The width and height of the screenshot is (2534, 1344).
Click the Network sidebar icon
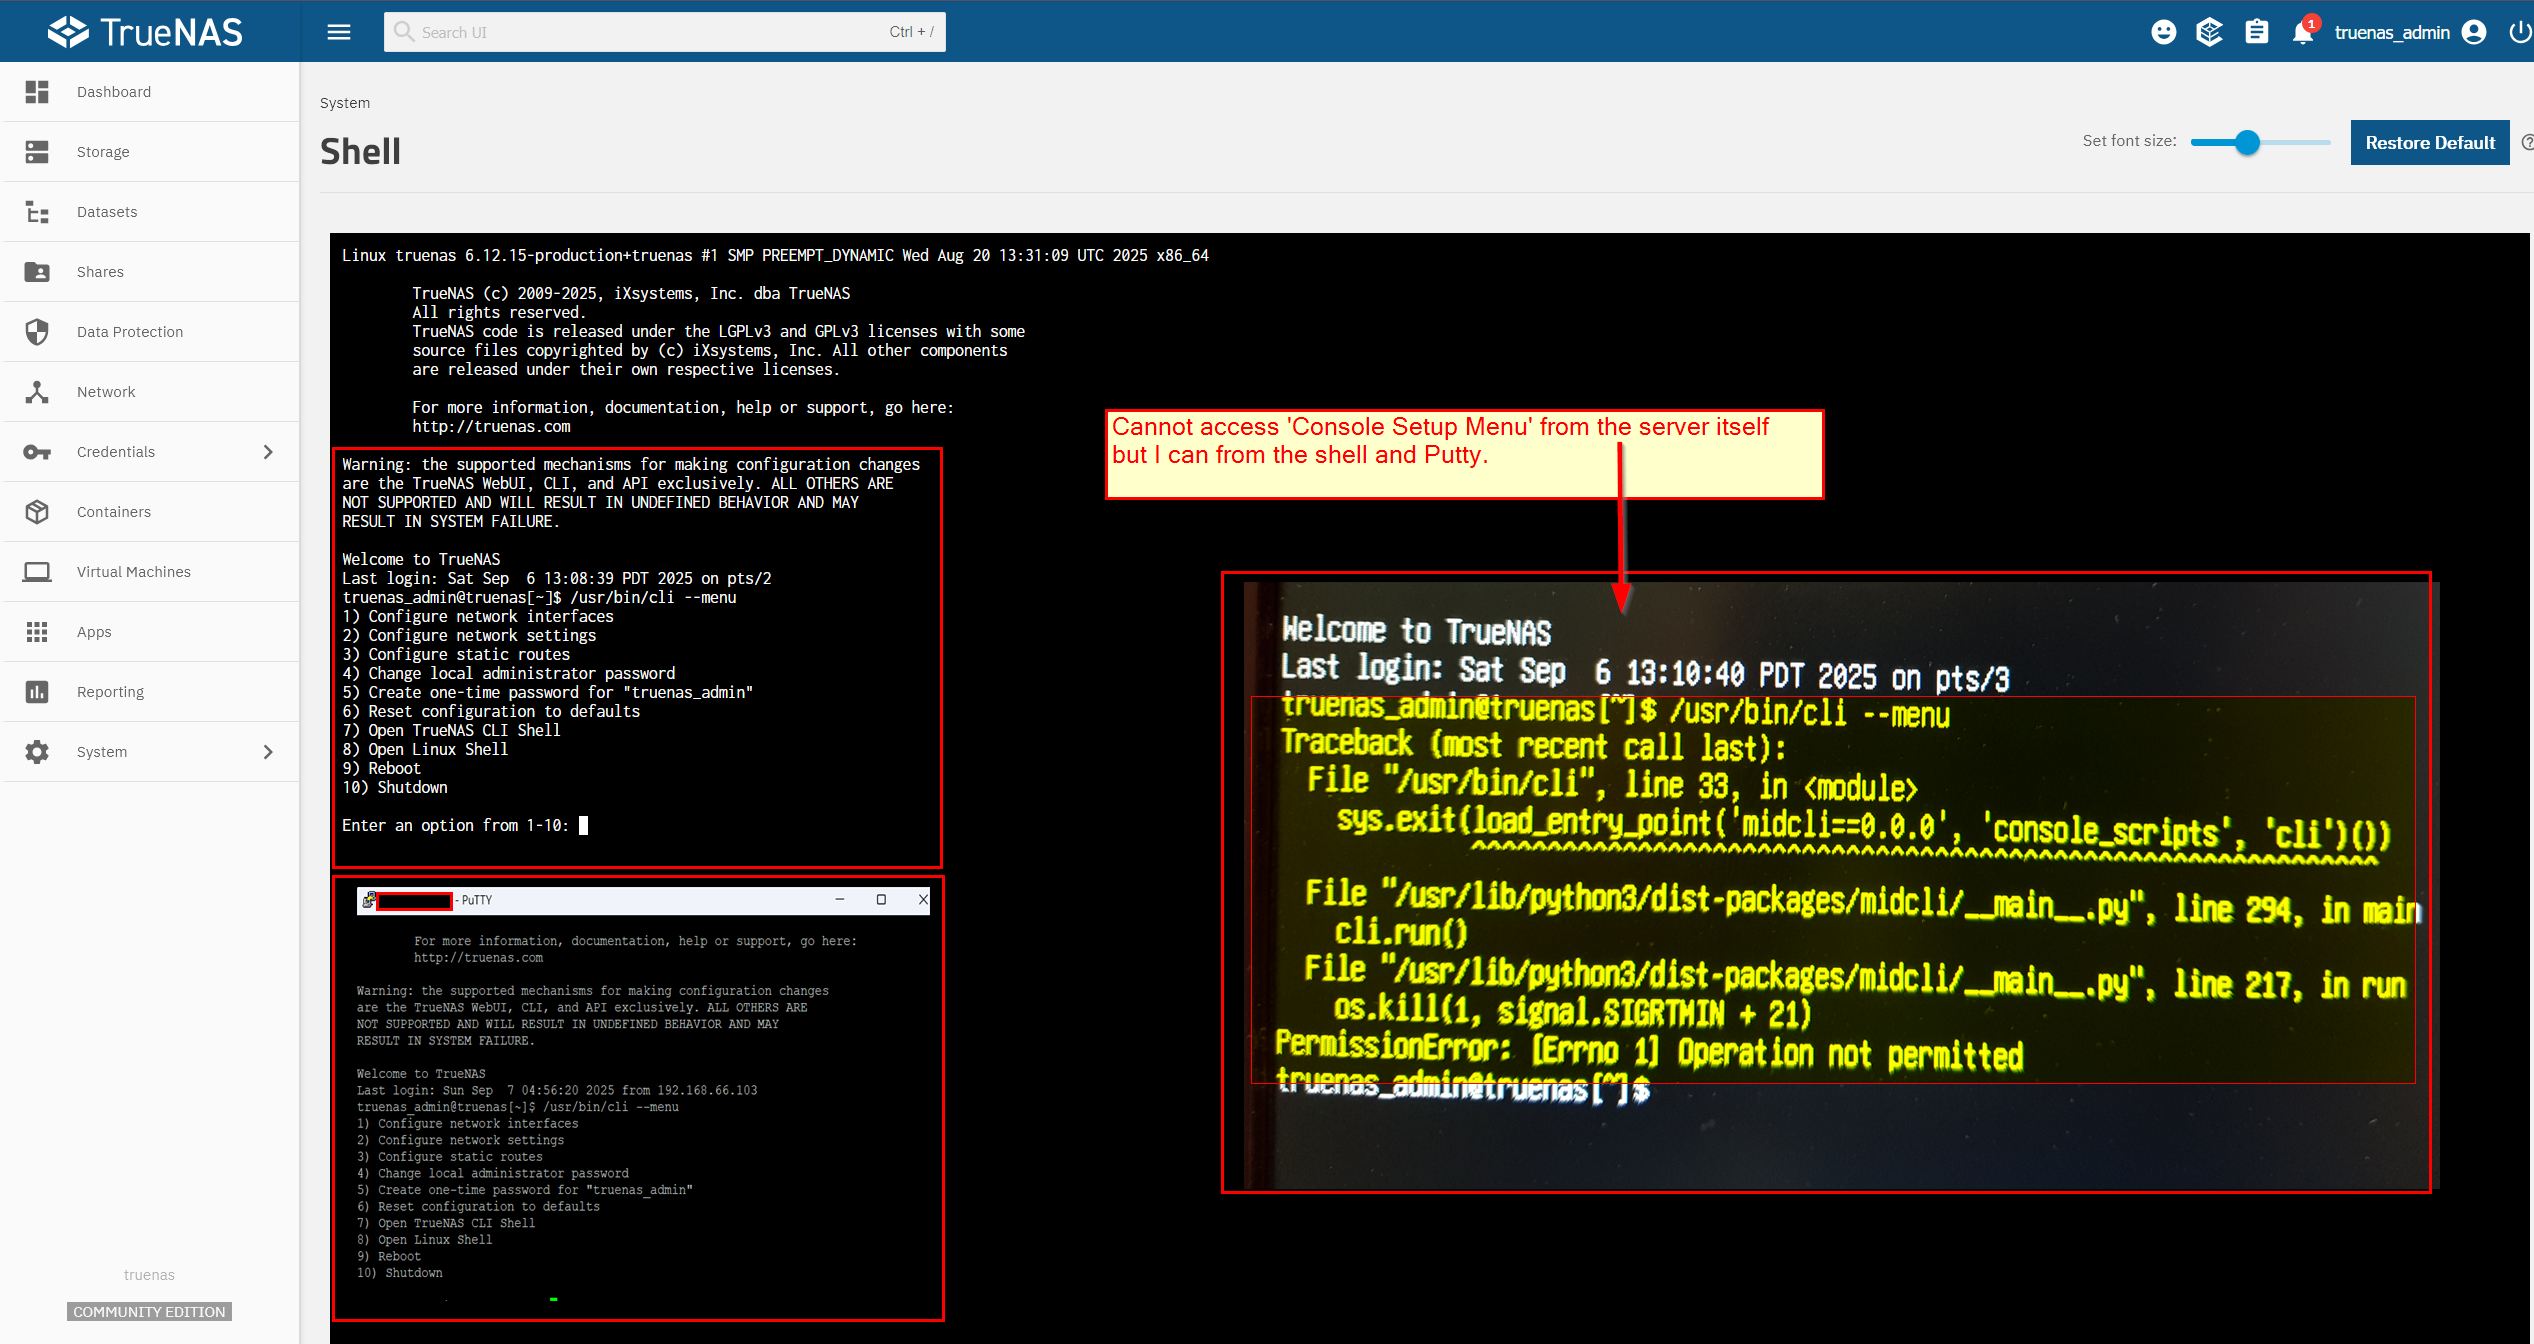[37, 392]
